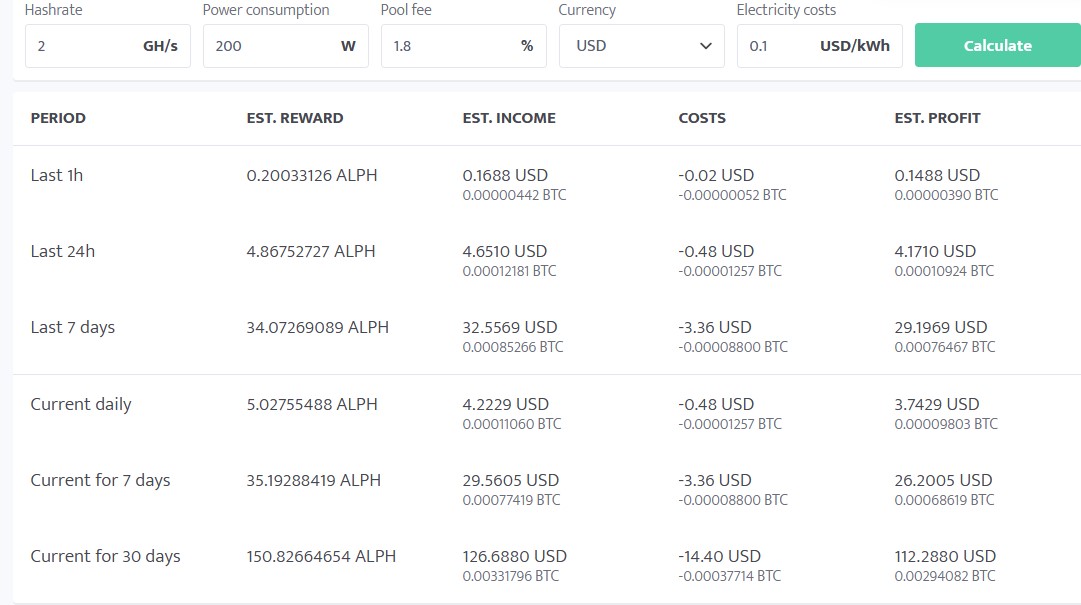The height and width of the screenshot is (605, 1081).
Task: Click the EST. INCOME column header
Action: coord(509,118)
